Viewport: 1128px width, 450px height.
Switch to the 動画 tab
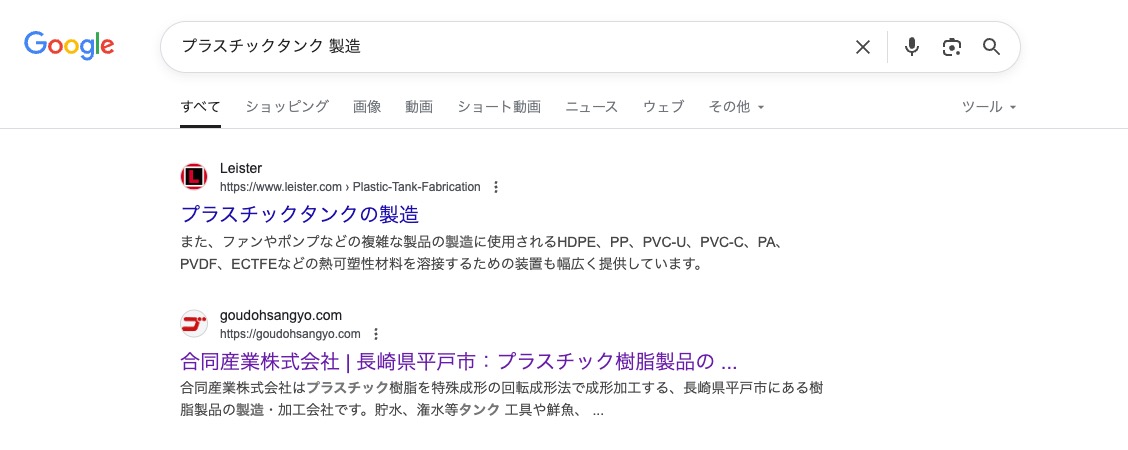click(x=419, y=107)
